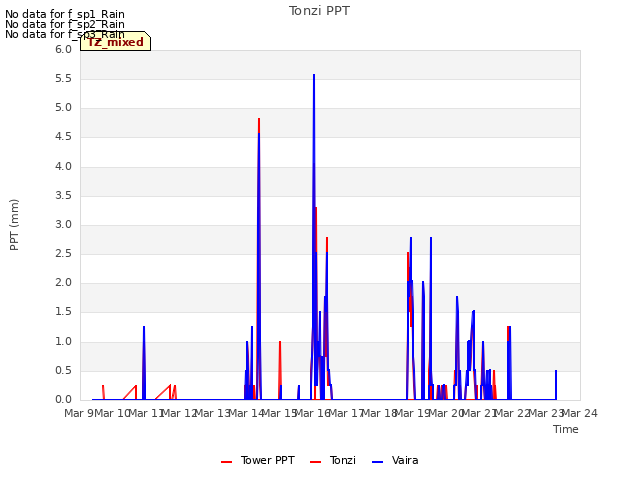Click the 5.5 y-axis tick label
This screenshot has width=640, height=480.
click(63, 78)
